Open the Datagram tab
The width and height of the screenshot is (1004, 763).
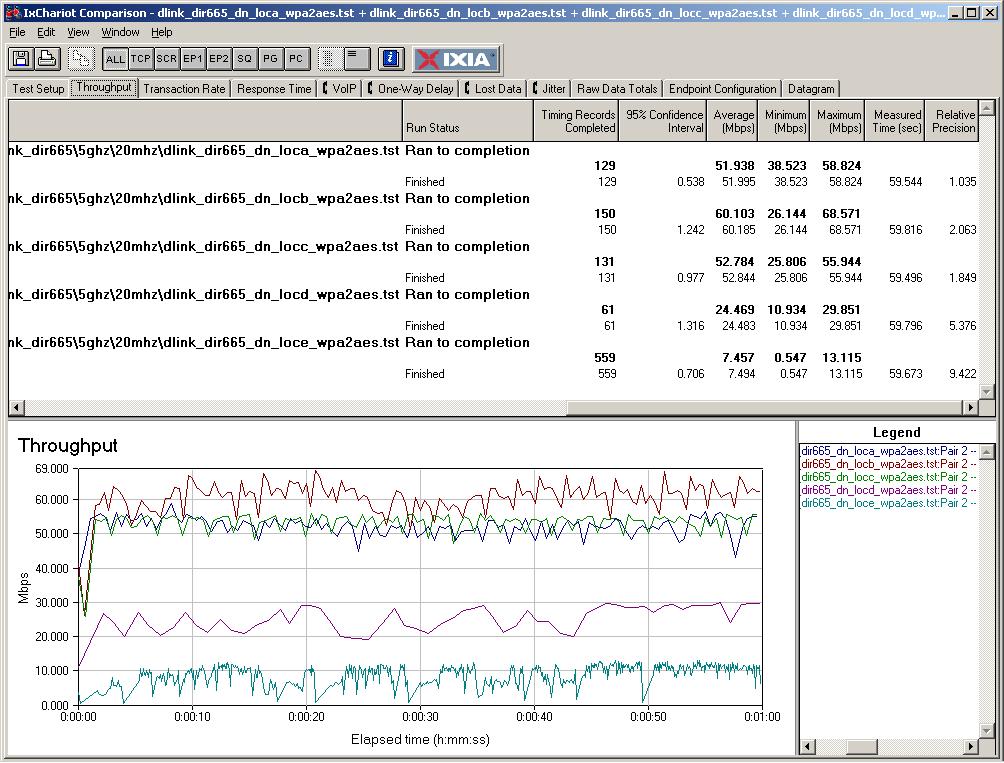point(811,89)
